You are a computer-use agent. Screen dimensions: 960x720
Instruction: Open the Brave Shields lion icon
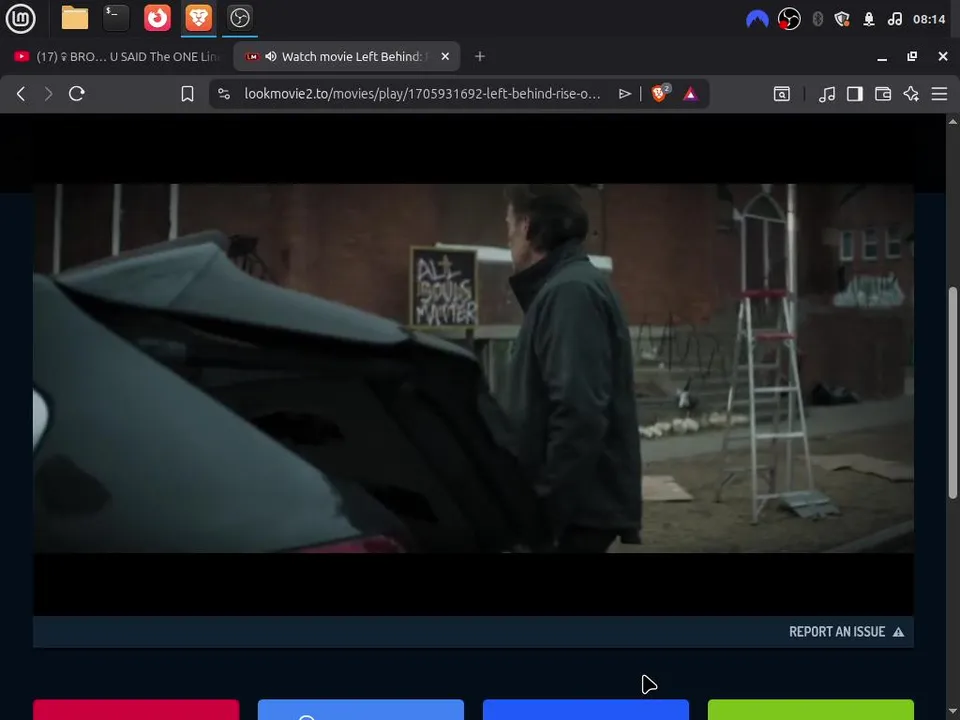pyautogui.click(x=661, y=93)
